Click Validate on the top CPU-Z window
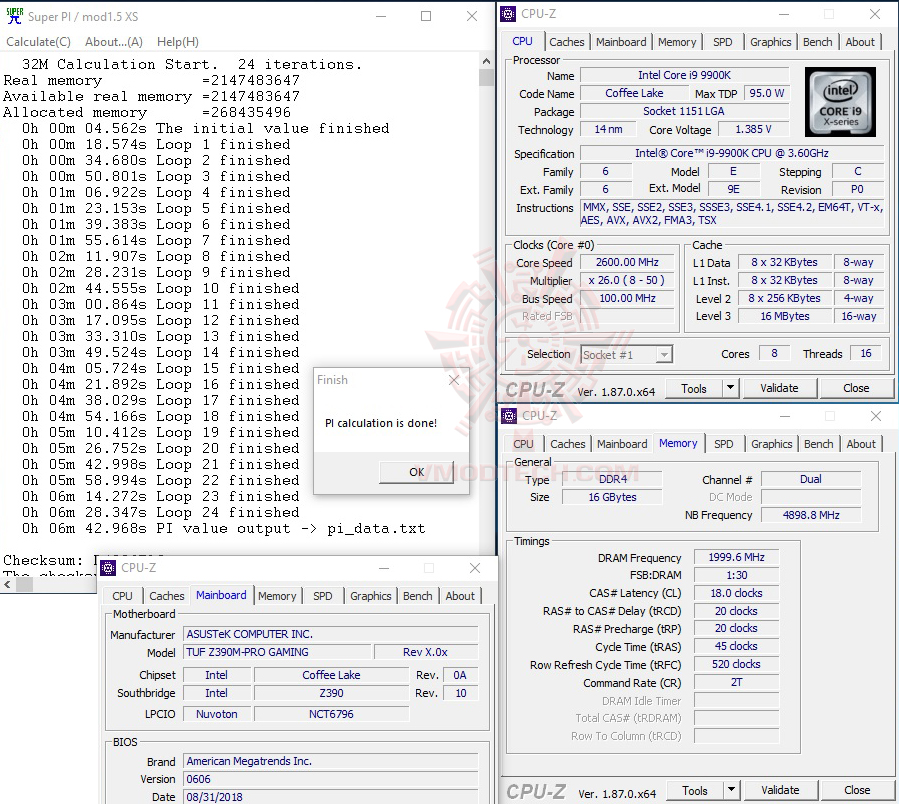 point(782,388)
